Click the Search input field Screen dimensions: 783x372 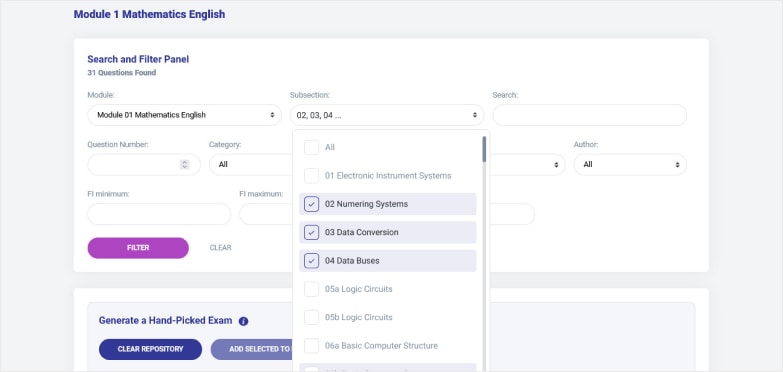(590, 115)
